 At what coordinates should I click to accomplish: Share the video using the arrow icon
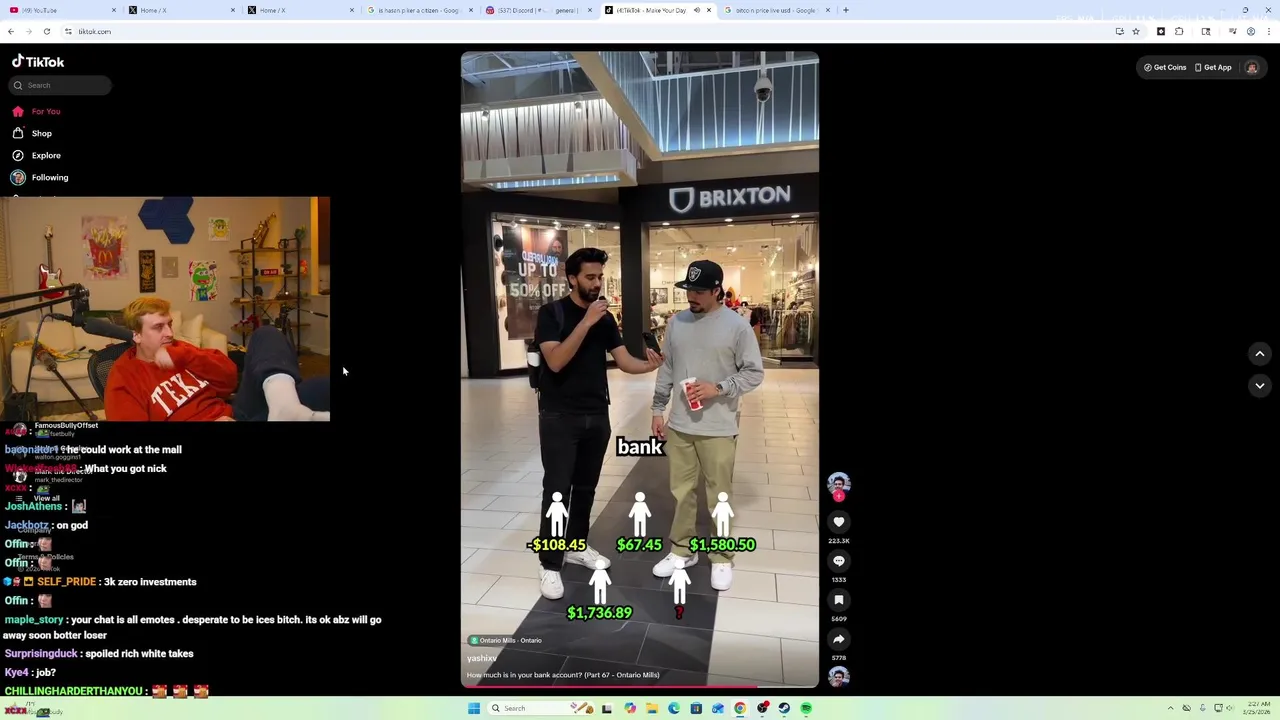[x=839, y=639]
